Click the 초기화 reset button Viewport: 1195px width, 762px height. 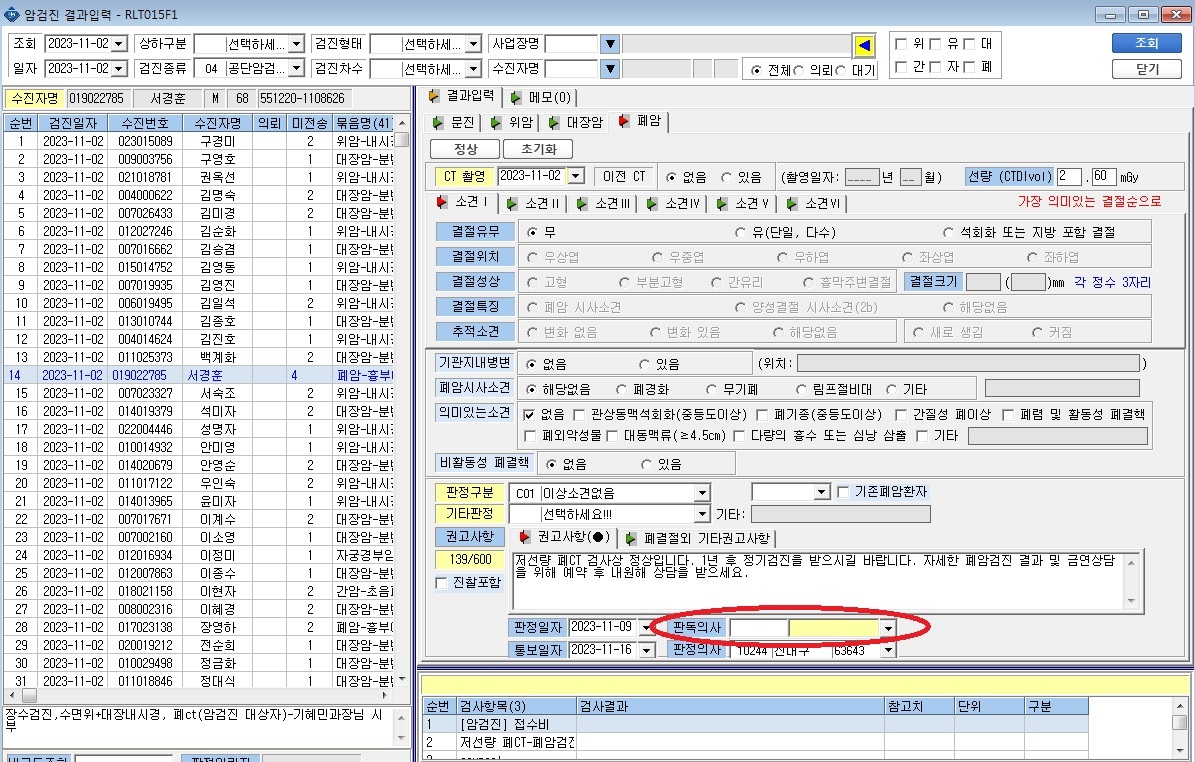coord(539,149)
